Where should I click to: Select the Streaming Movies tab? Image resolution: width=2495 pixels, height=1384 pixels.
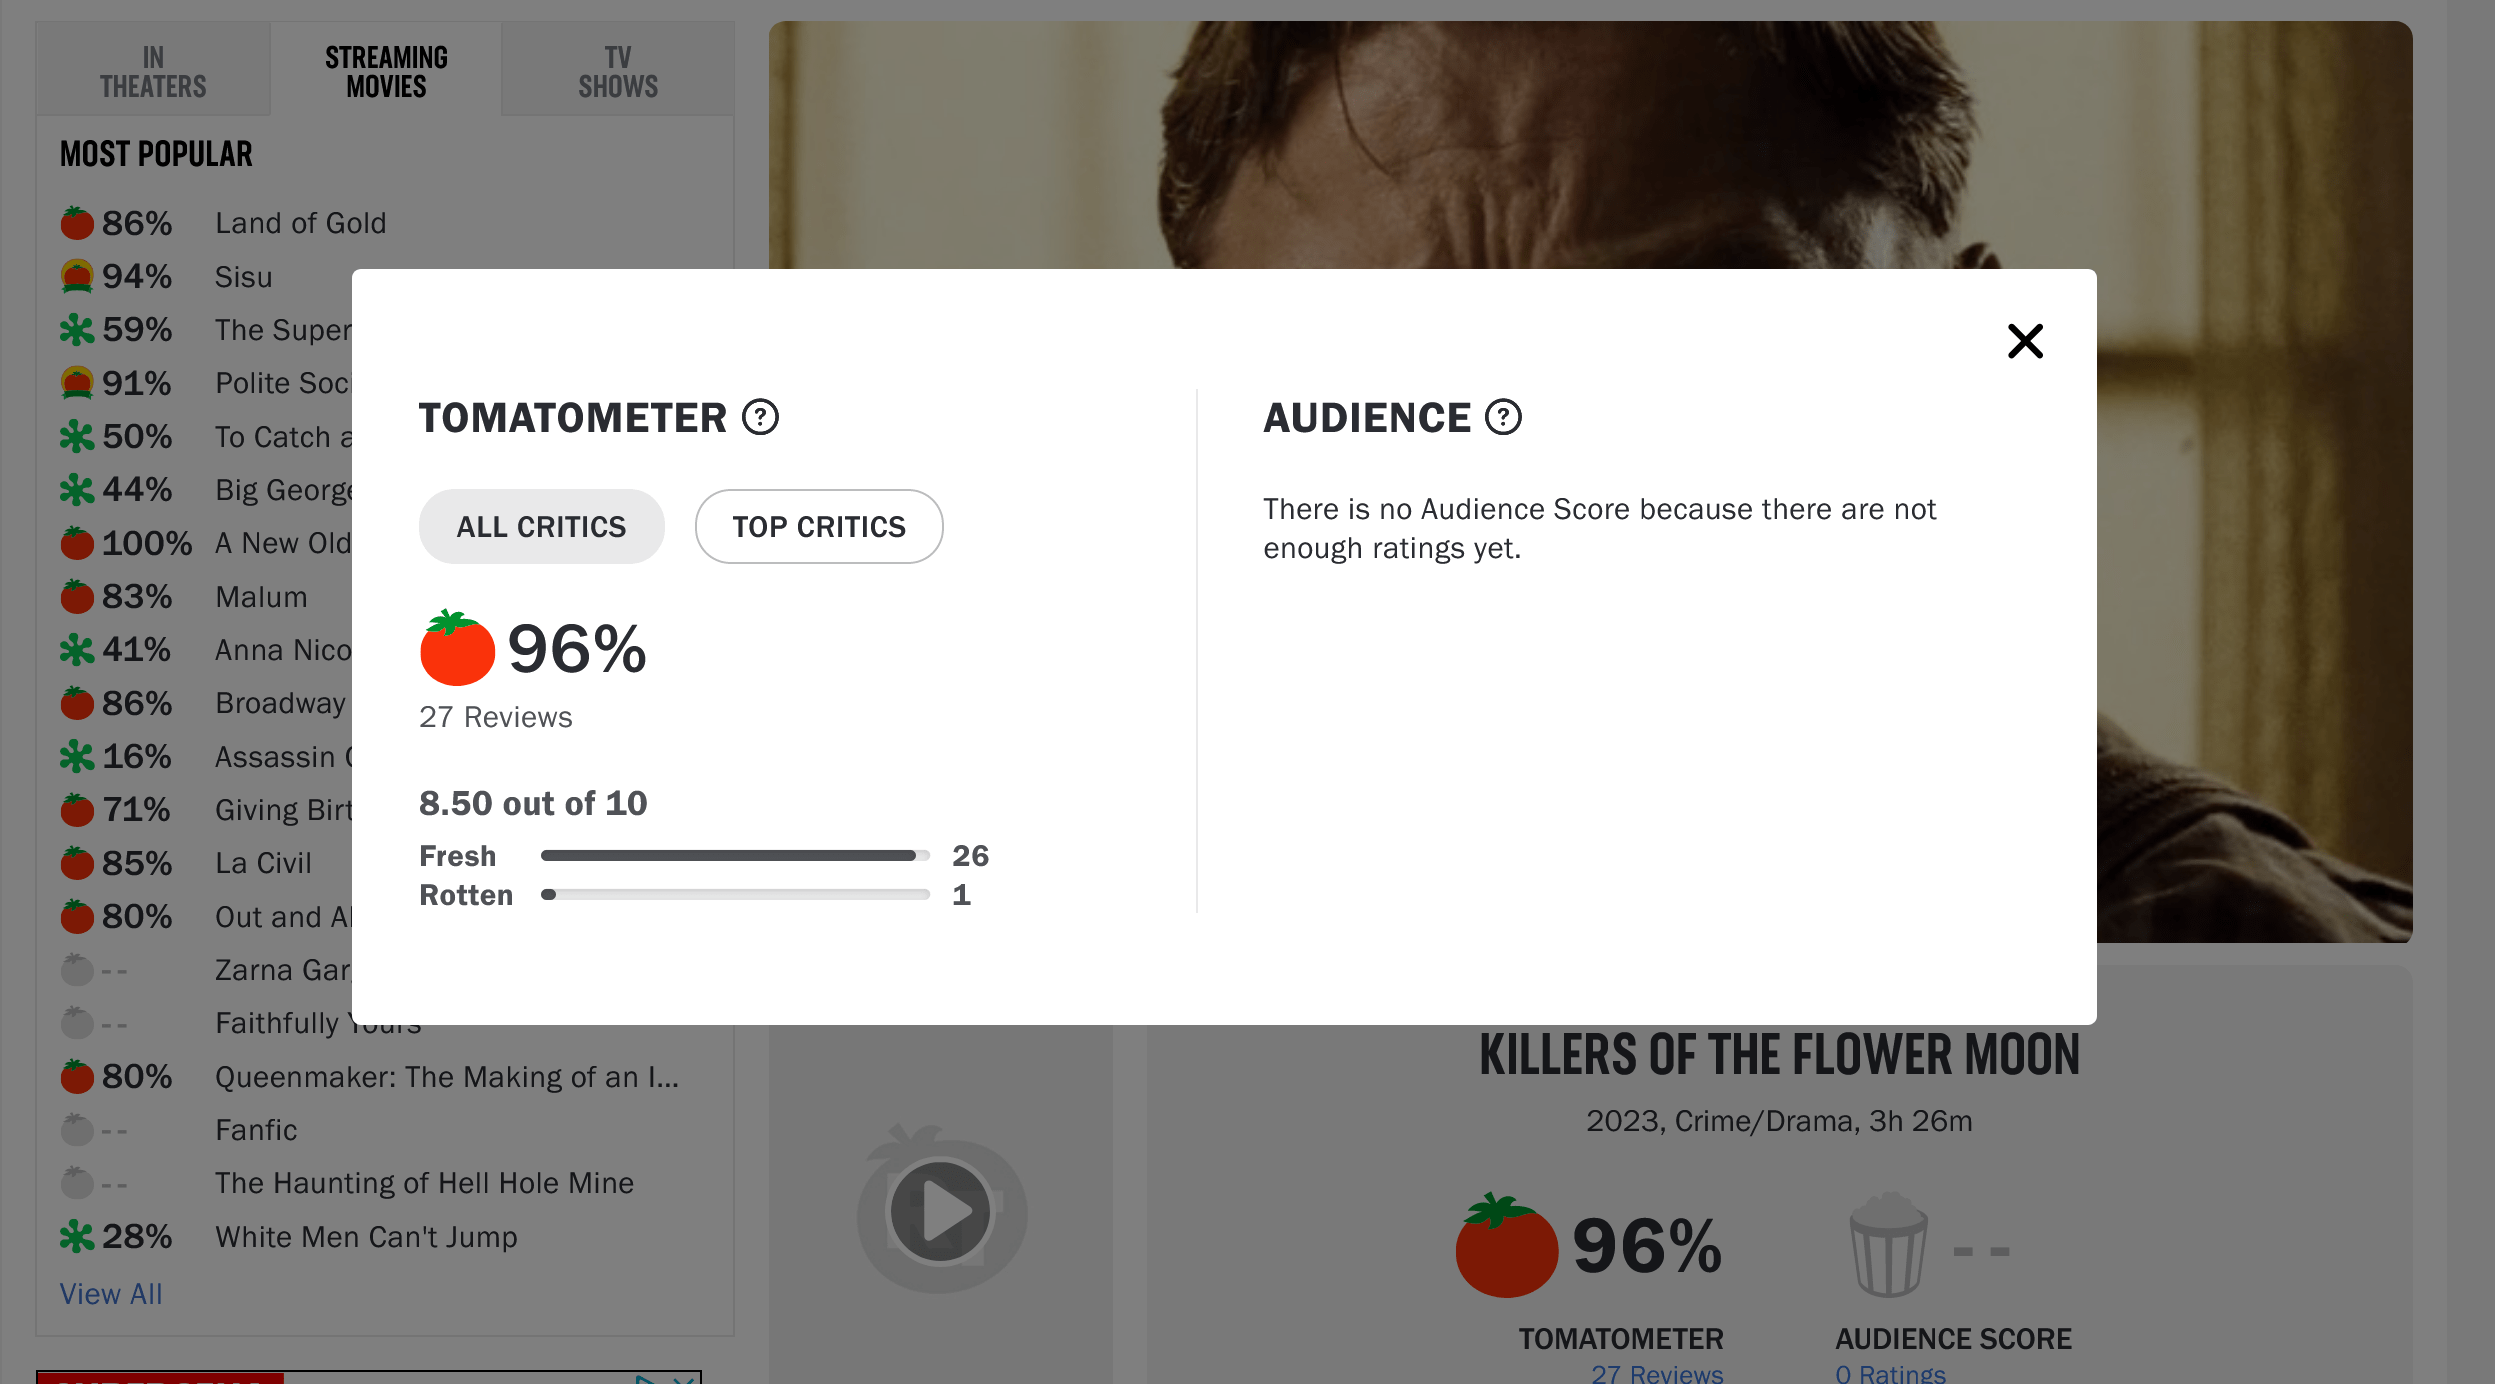pyautogui.click(x=386, y=71)
